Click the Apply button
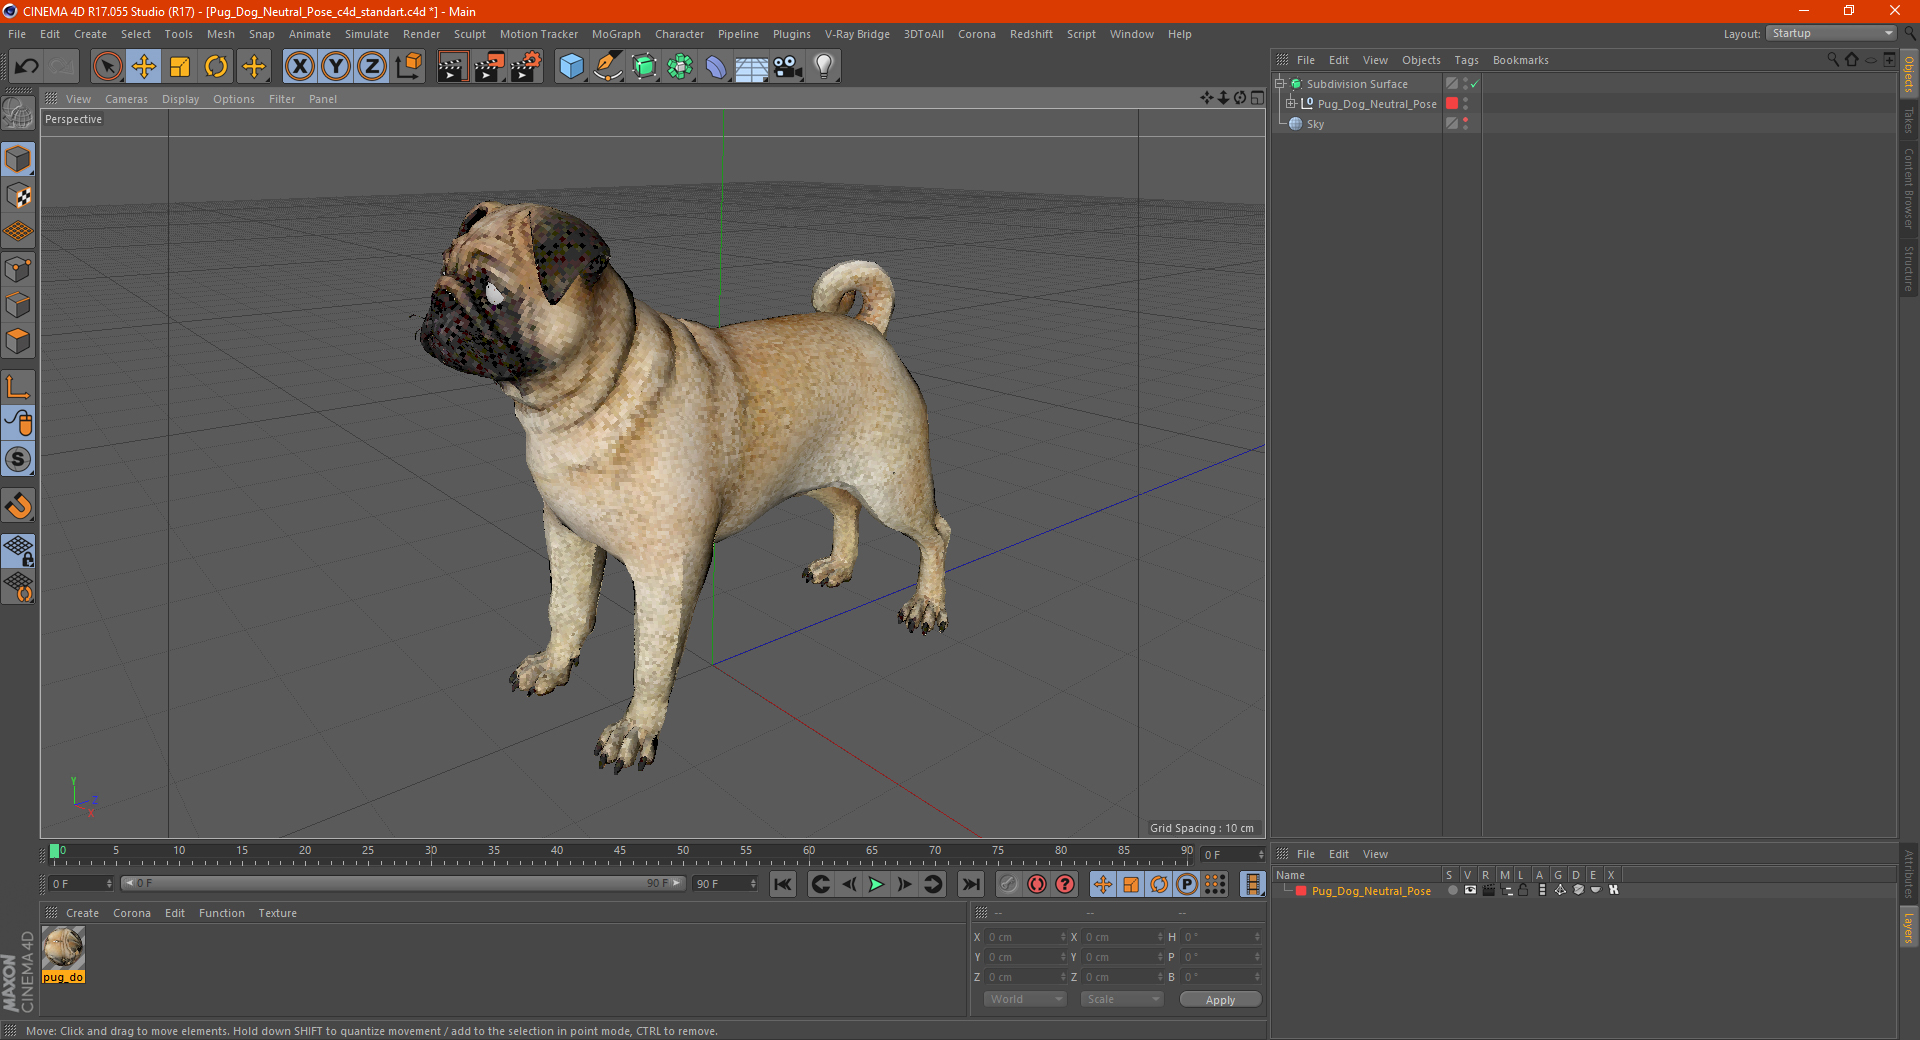This screenshot has height=1040, width=1920. [1220, 999]
